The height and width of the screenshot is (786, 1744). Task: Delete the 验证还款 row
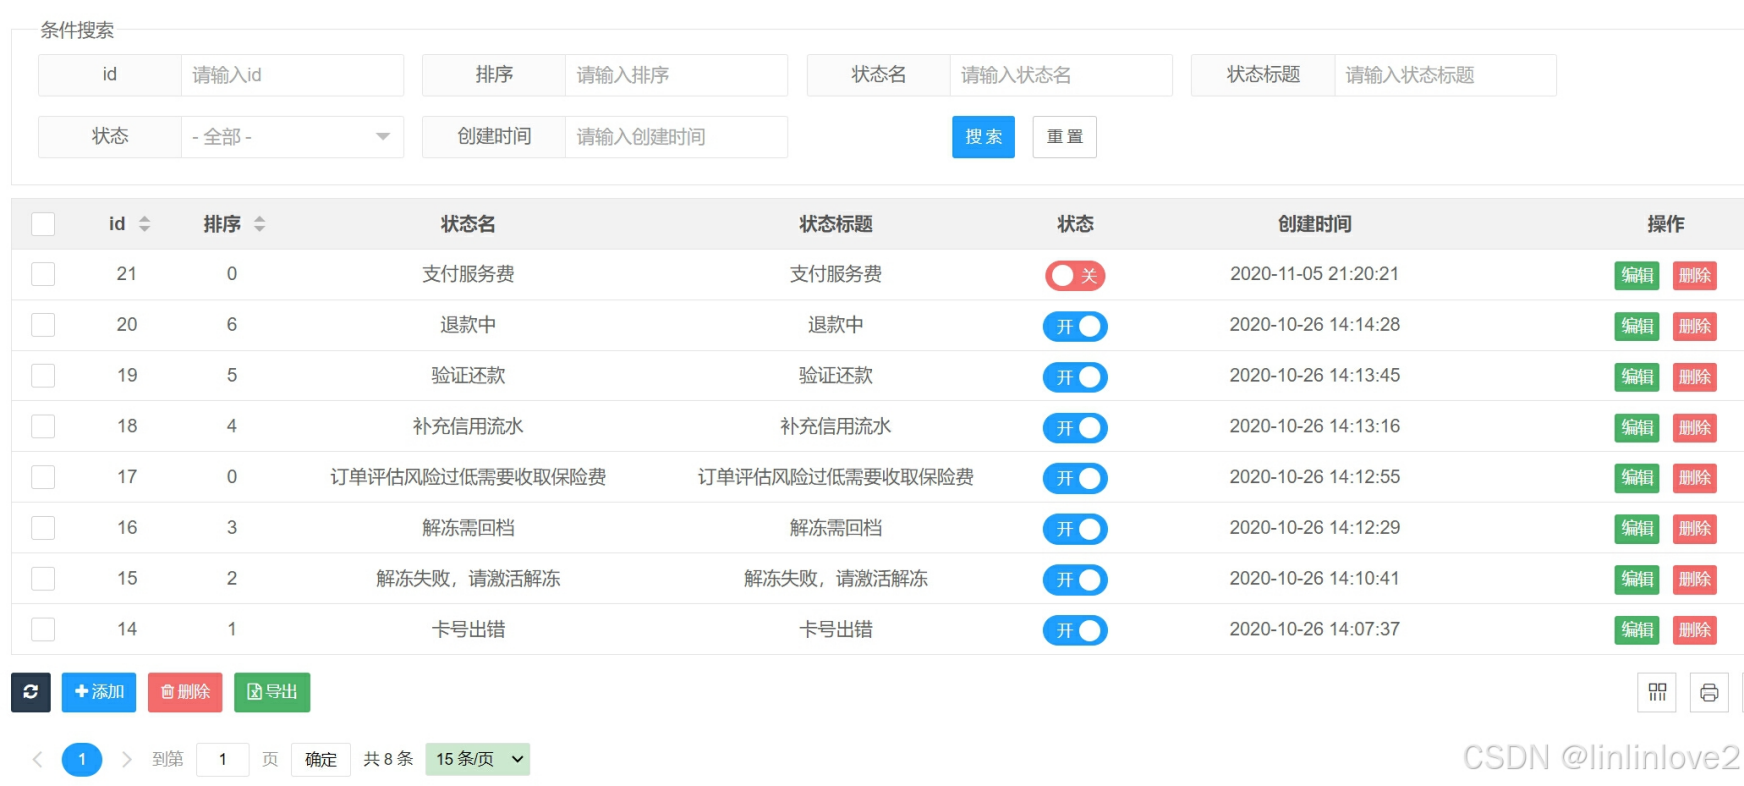point(1695,377)
